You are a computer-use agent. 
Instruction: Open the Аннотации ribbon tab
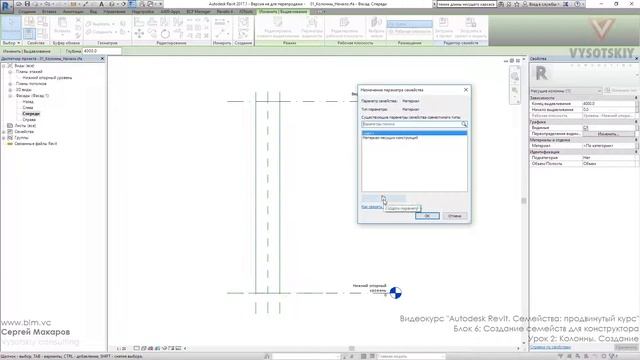[73, 12]
